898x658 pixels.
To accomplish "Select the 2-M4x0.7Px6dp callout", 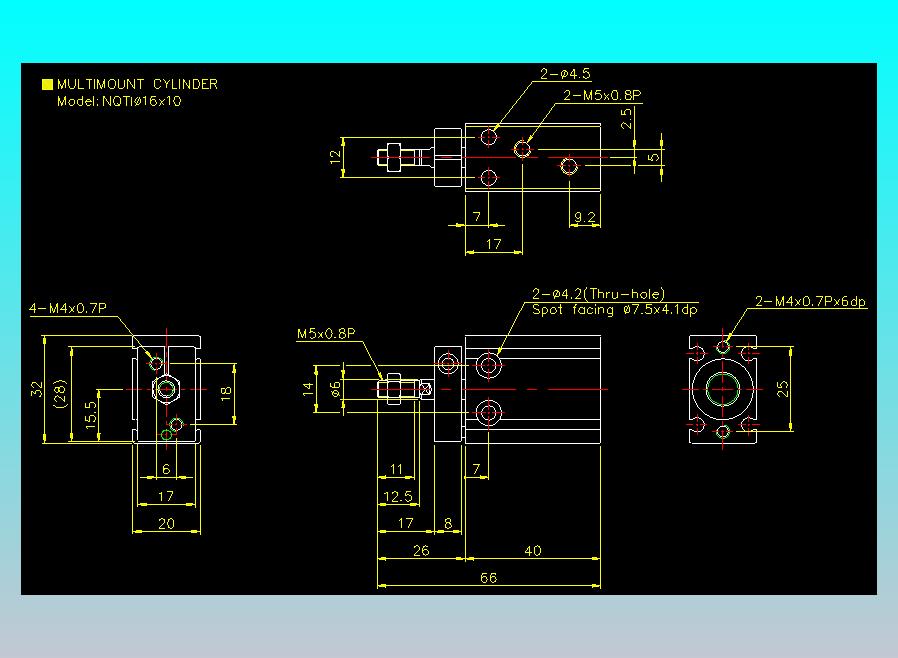I will [810, 301].
